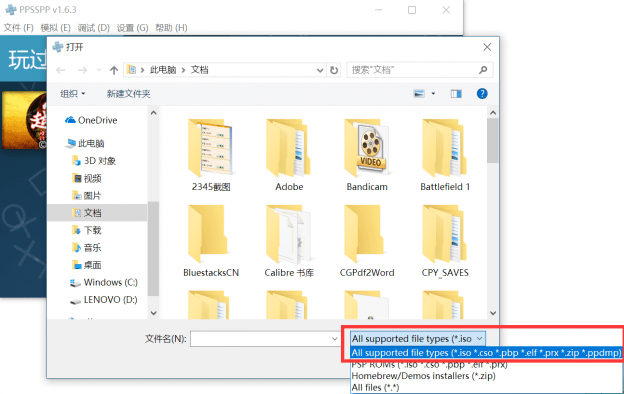Click navigation pane scroll up arrow
The height and width of the screenshot is (394, 624).
154,113
